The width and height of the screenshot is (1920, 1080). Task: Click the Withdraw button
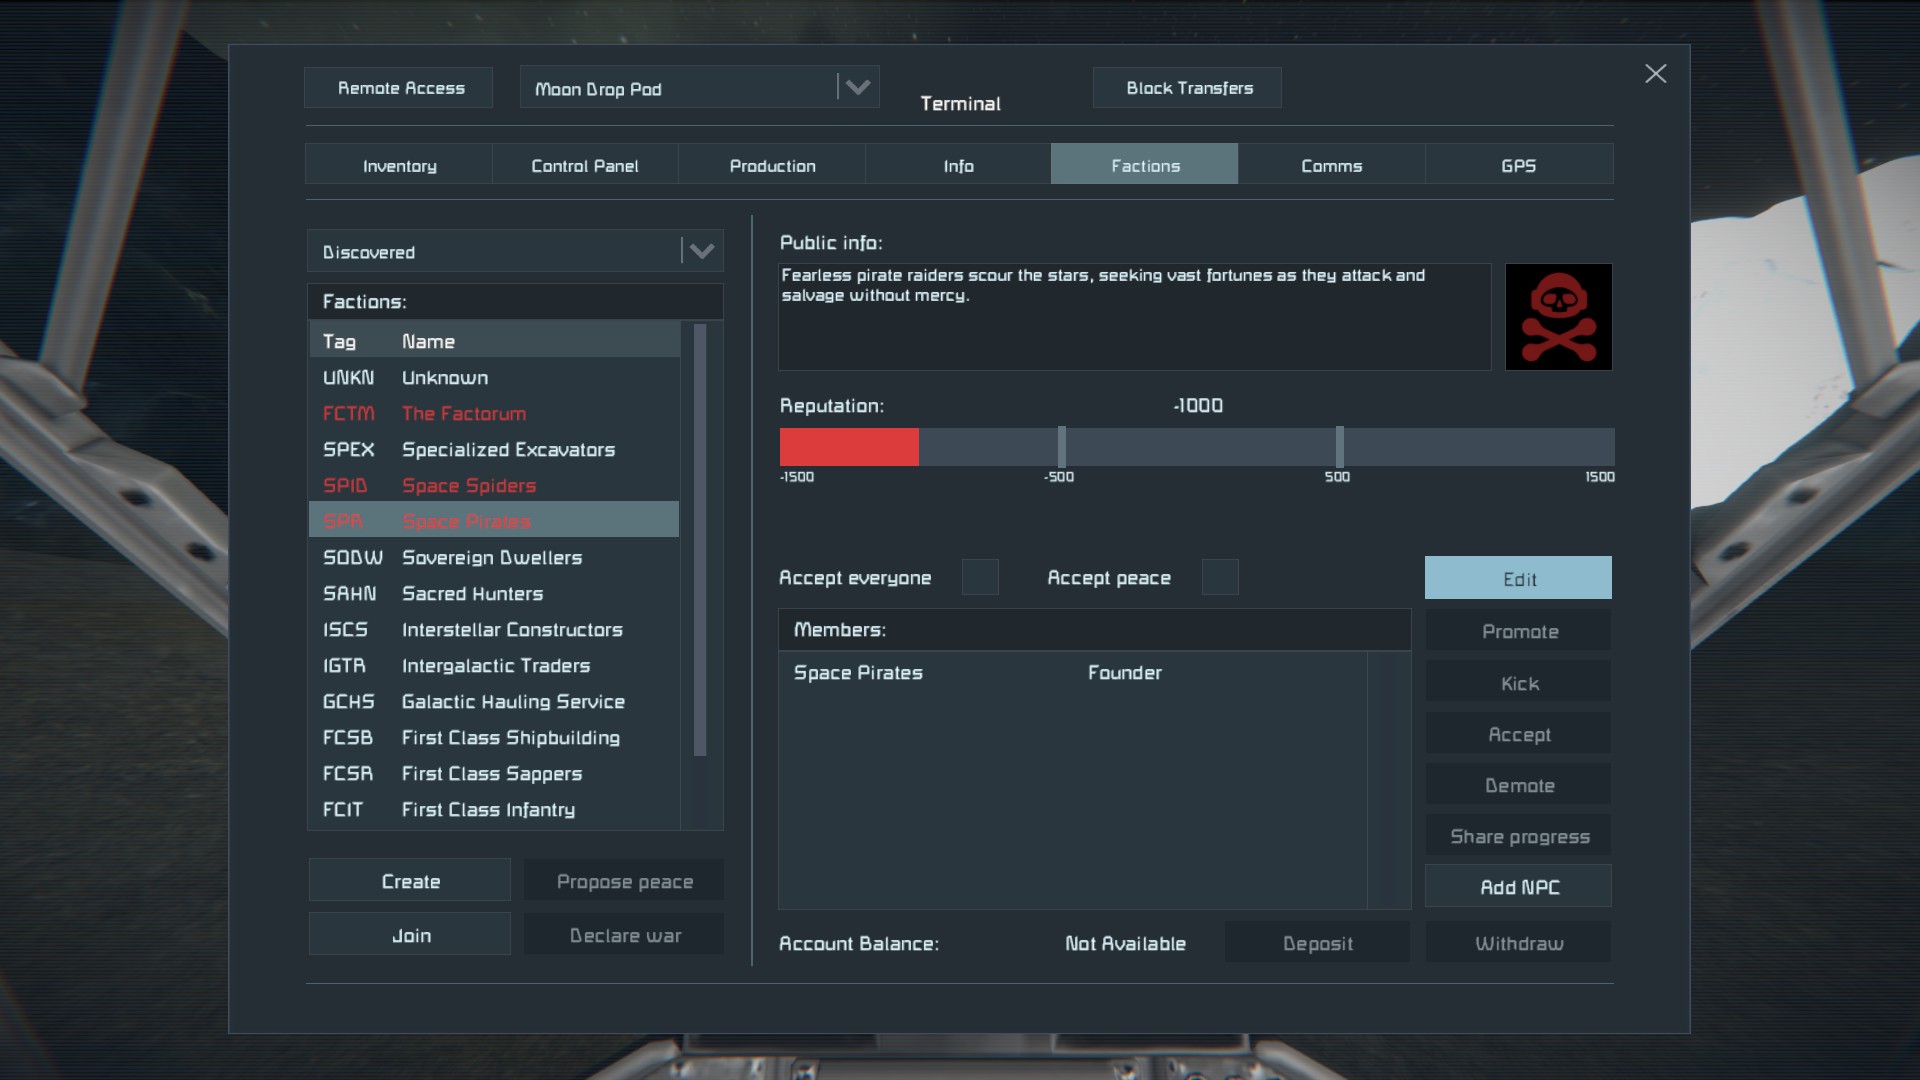[x=1518, y=942]
